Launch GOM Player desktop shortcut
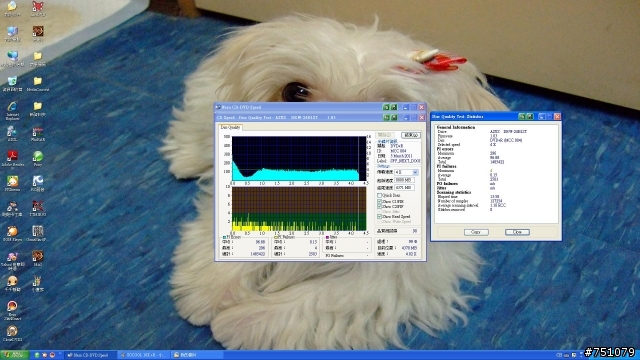This screenshot has width=640, height=360. pyautogui.click(x=12, y=233)
